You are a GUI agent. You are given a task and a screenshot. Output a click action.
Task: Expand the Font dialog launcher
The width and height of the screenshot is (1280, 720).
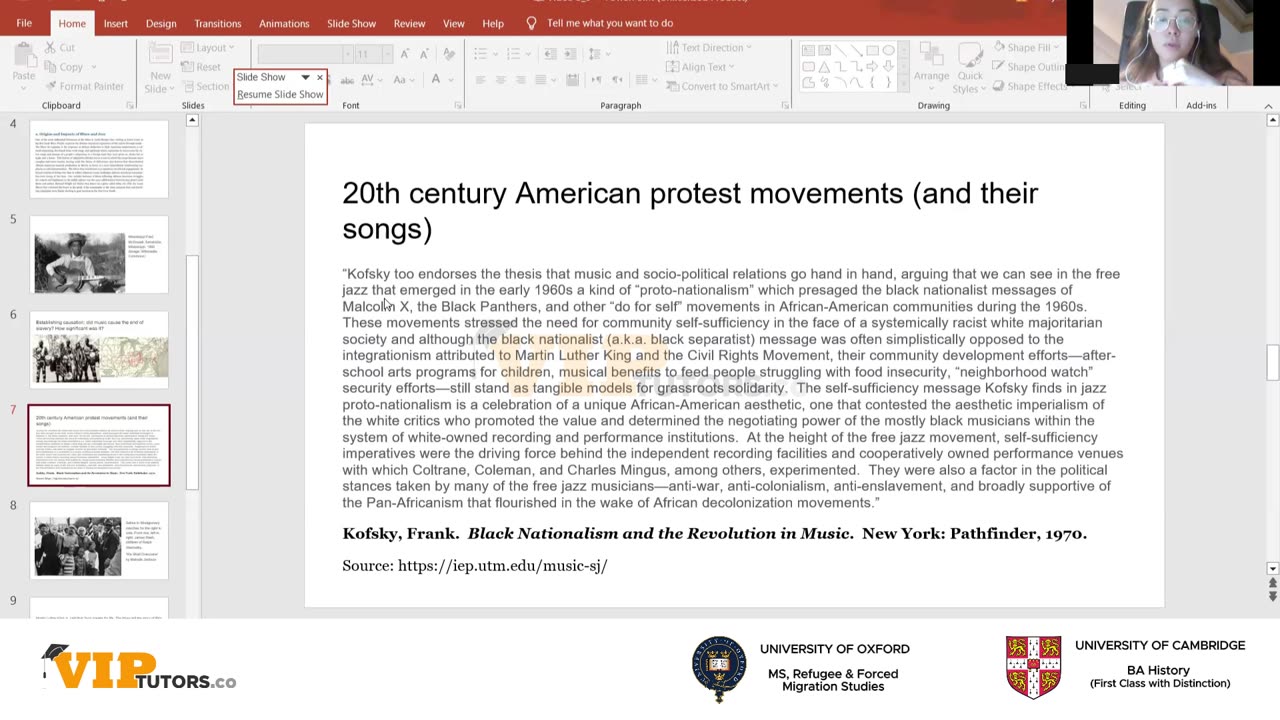pyautogui.click(x=458, y=105)
